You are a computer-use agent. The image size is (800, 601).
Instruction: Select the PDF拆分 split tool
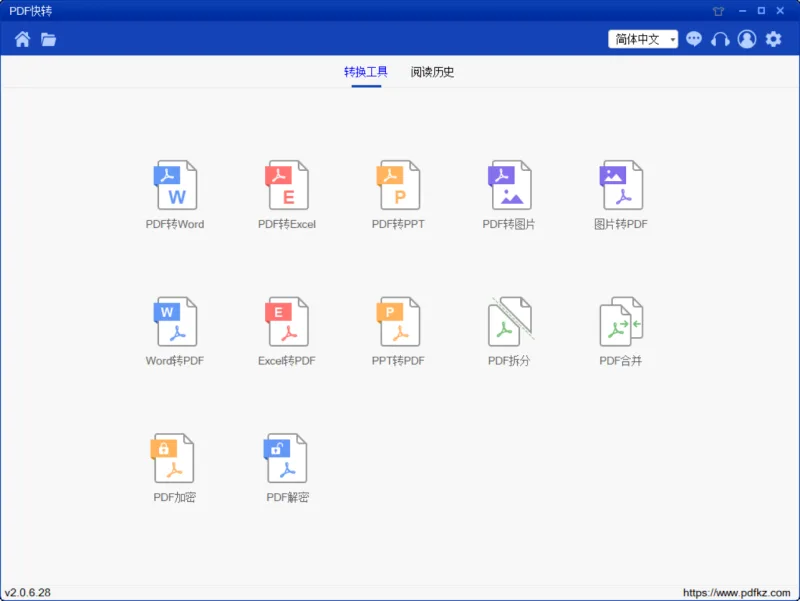[509, 332]
